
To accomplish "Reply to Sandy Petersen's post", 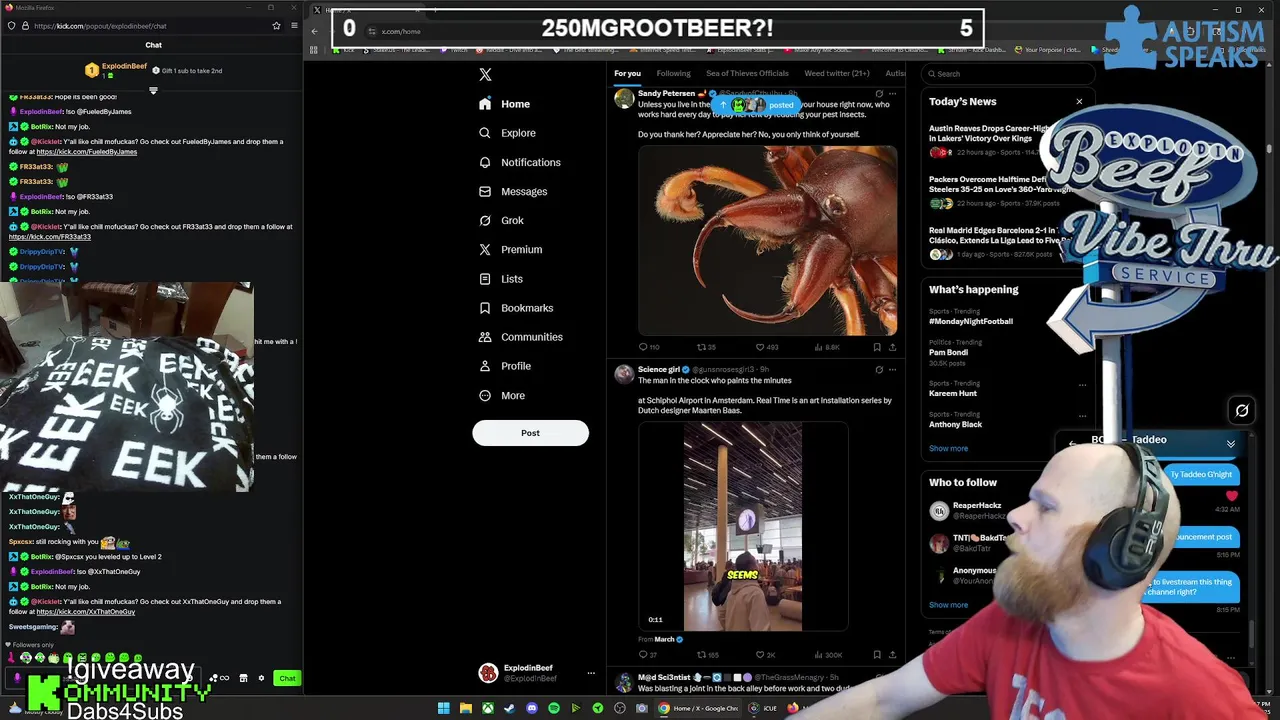I will (648, 347).
